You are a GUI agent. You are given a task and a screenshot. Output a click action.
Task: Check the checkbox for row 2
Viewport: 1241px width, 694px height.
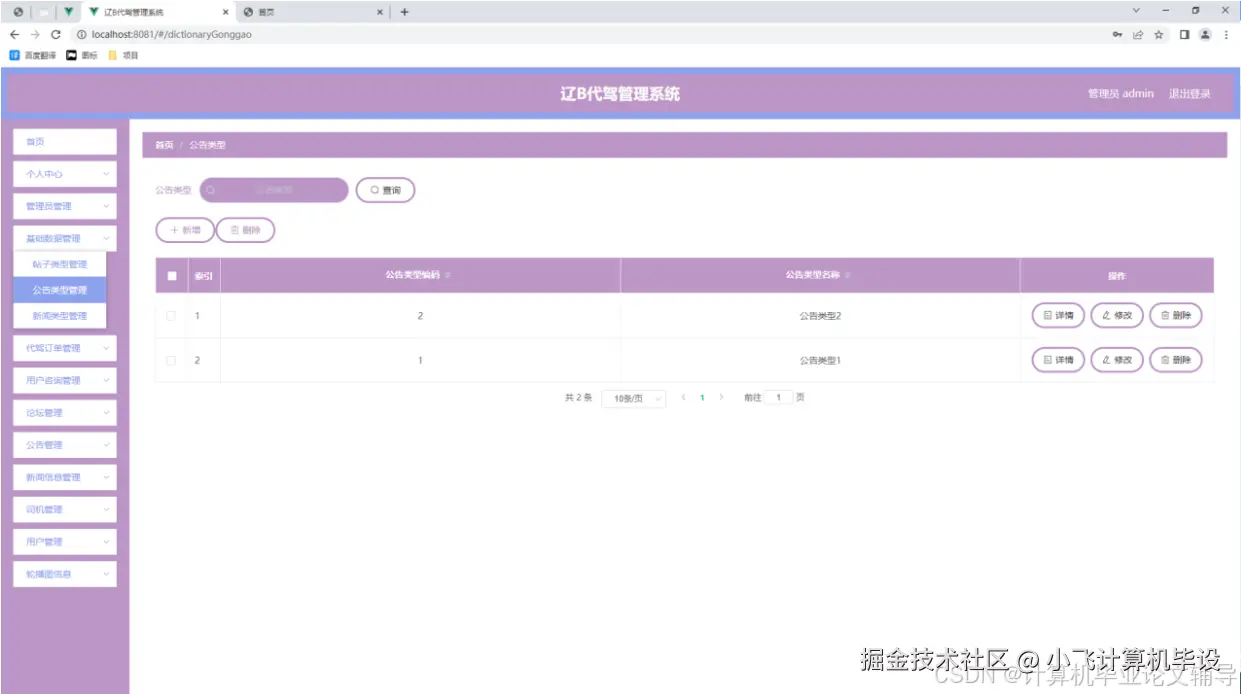coord(171,360)
